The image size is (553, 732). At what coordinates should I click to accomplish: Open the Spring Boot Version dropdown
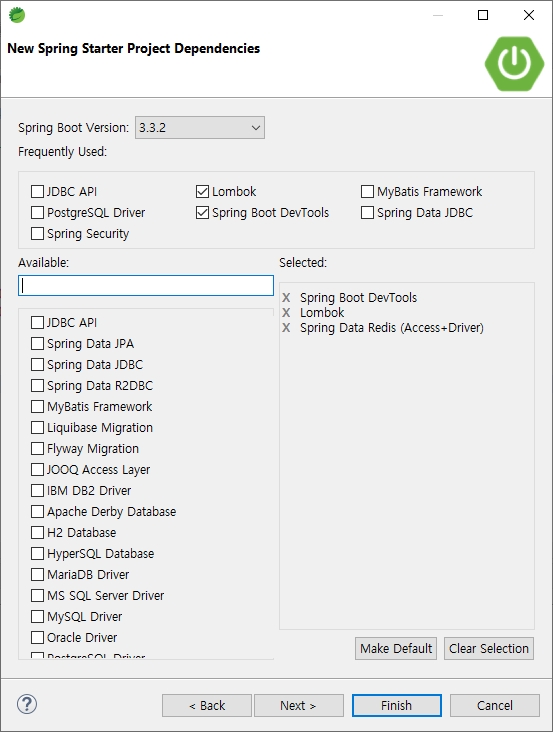[200, 127]
